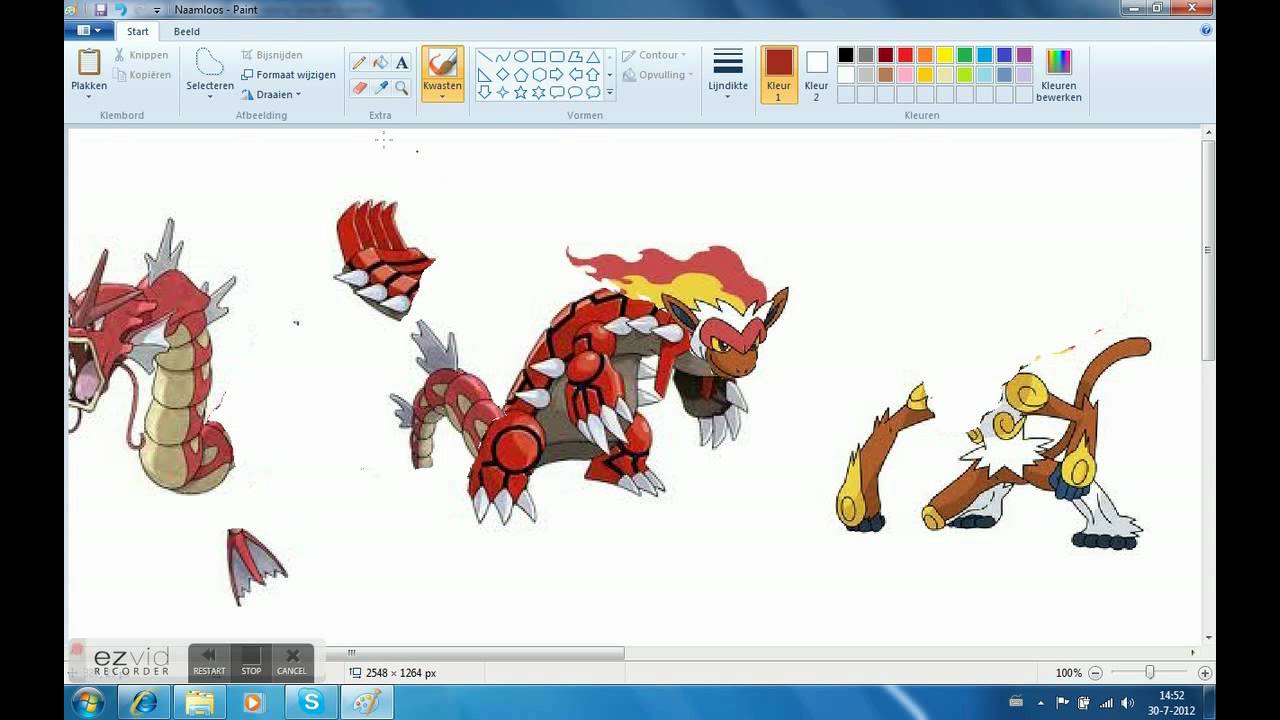Image resolution: width=1280 pixels, height=720 pixels.
Task: Select the Pencil tool
Action: (359, 63)
